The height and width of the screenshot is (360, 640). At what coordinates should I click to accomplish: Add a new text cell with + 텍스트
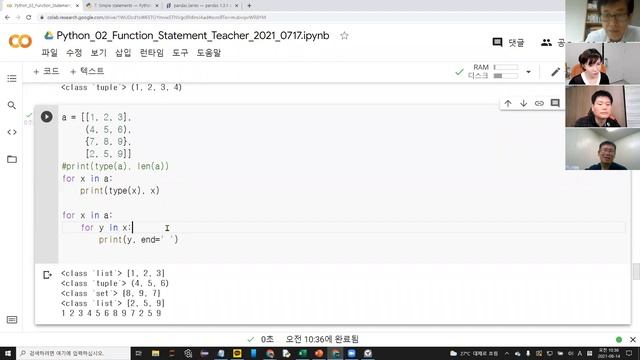87,71
